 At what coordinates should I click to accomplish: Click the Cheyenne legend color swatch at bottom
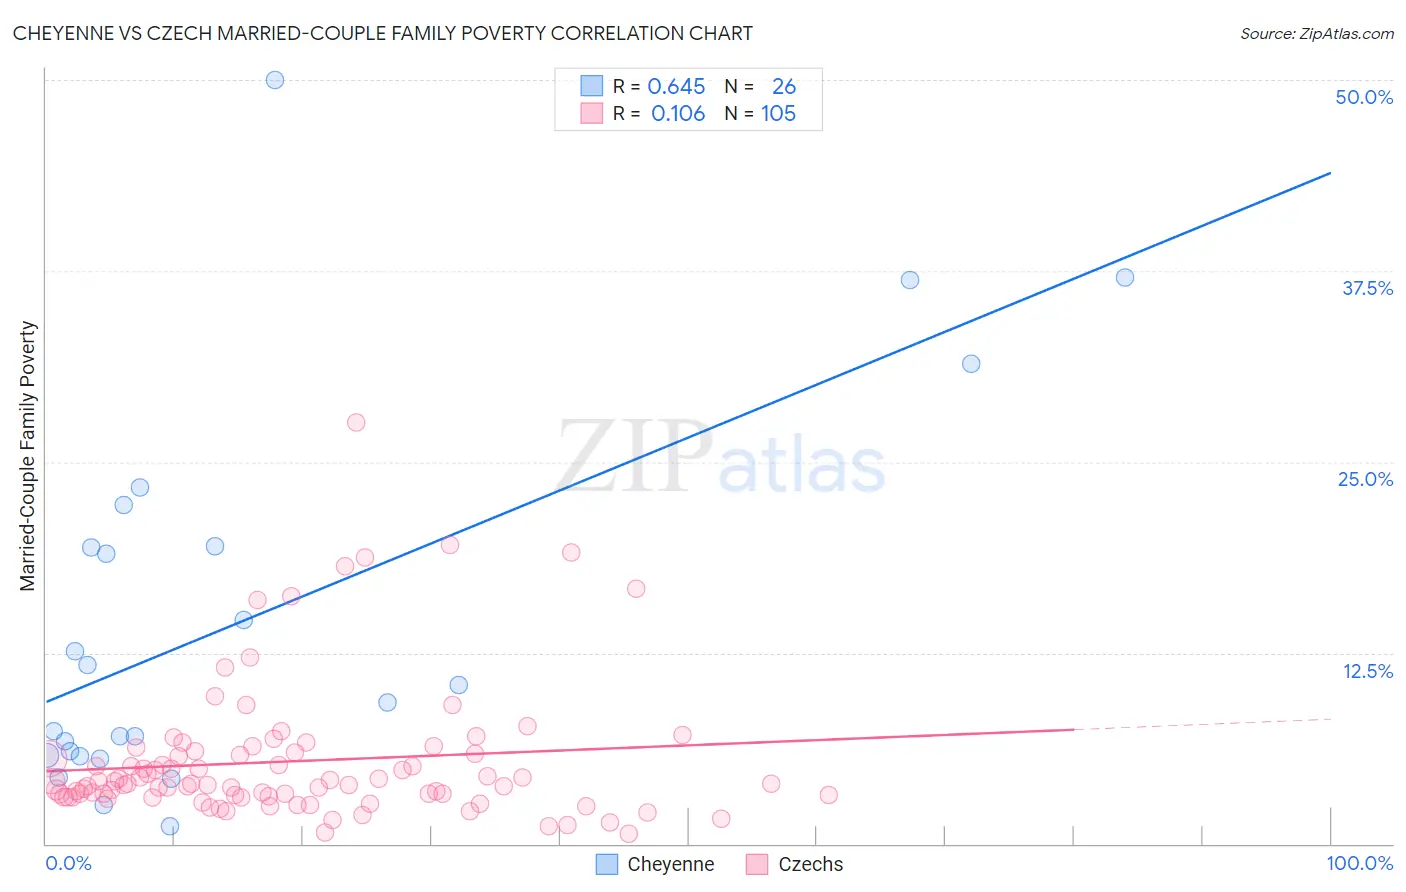tap(607, 864)
